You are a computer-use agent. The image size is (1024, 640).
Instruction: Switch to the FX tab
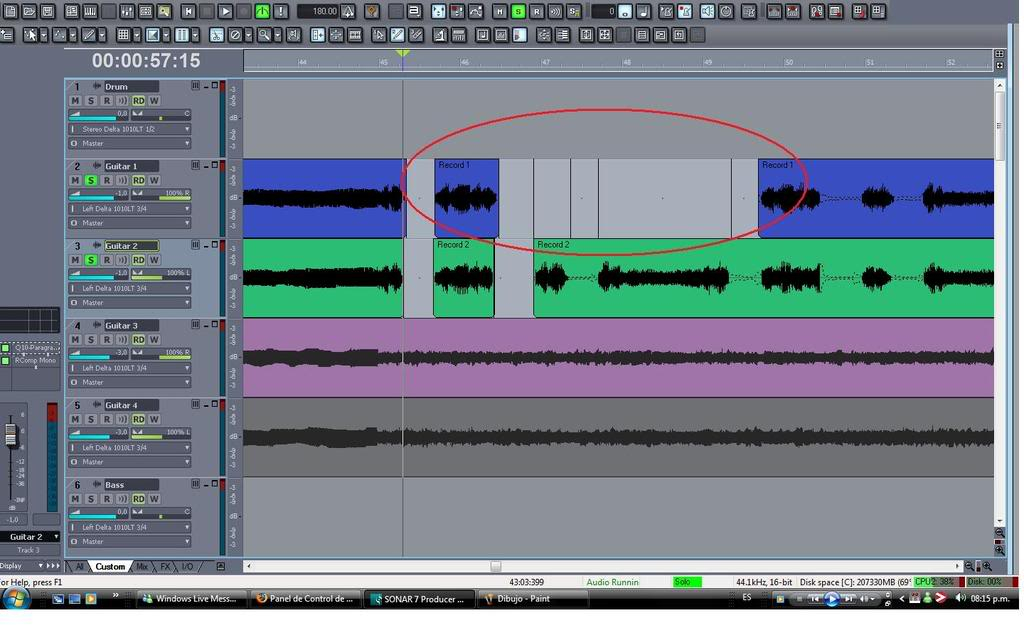[165, 567]
